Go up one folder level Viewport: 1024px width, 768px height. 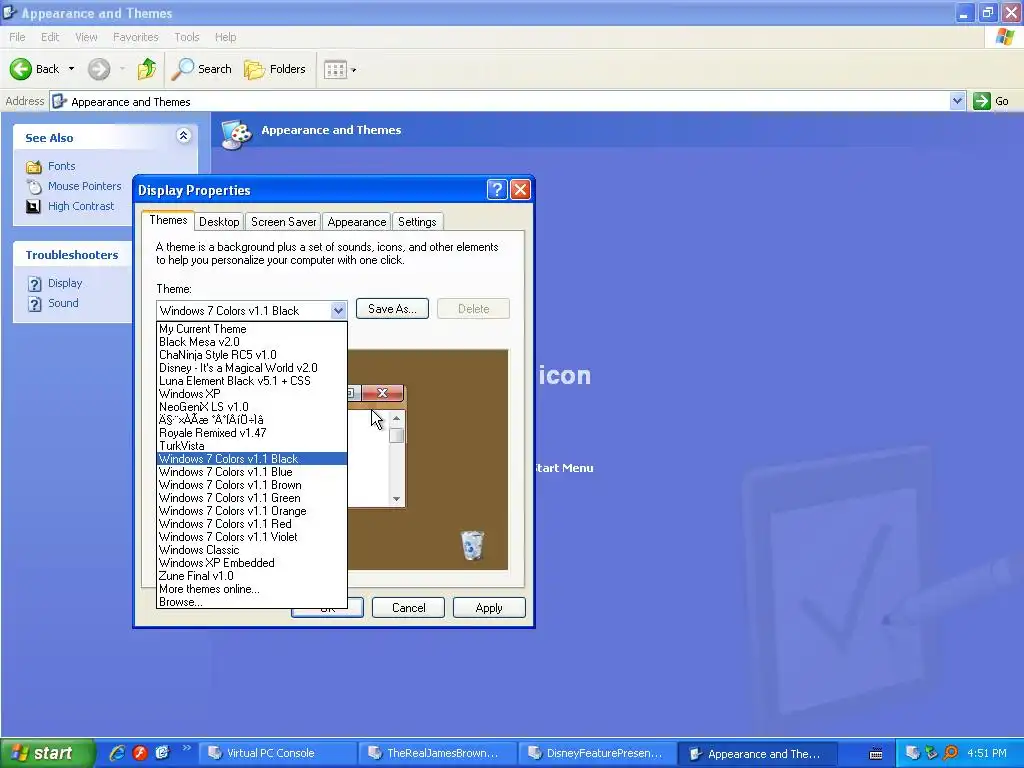coord(146,69)
